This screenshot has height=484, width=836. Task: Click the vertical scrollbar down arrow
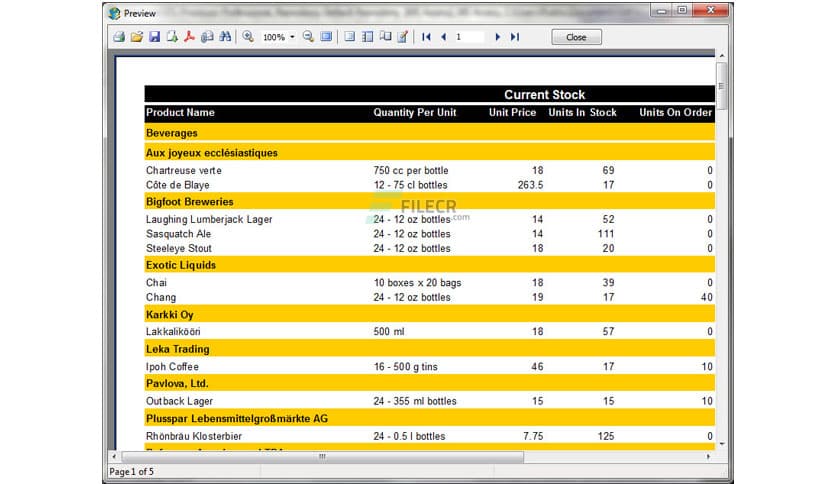722,443
